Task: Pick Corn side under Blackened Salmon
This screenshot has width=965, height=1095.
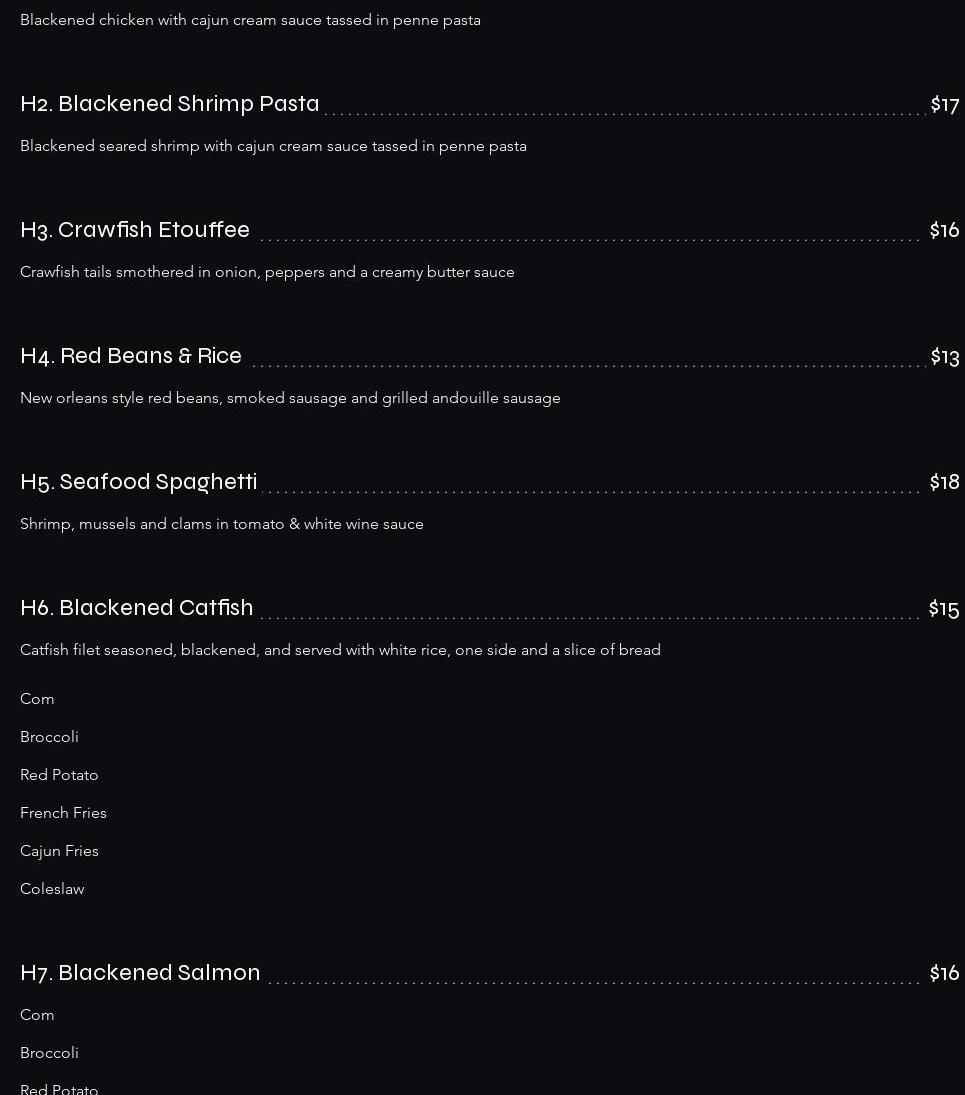Action: (x=37, y=1015)
